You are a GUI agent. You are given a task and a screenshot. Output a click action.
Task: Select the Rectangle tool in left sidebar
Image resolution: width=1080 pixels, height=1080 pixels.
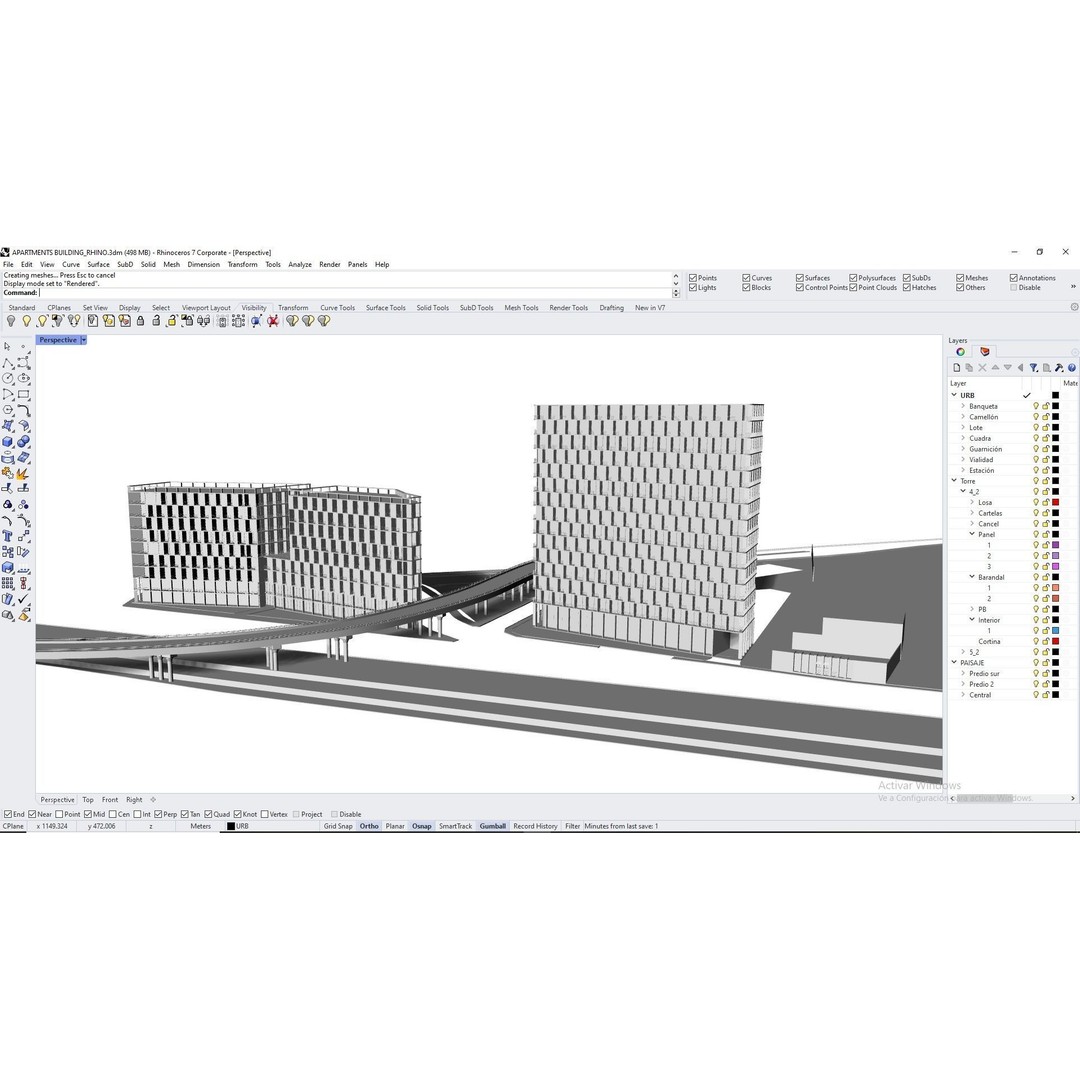pyautogui.click(x=23, y=395)
